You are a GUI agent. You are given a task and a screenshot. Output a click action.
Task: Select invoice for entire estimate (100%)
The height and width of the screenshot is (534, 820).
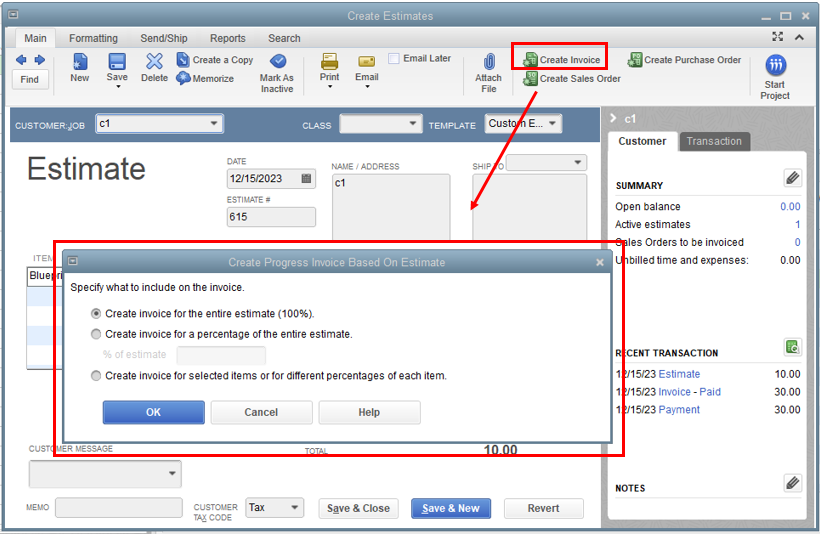(96, 314)
